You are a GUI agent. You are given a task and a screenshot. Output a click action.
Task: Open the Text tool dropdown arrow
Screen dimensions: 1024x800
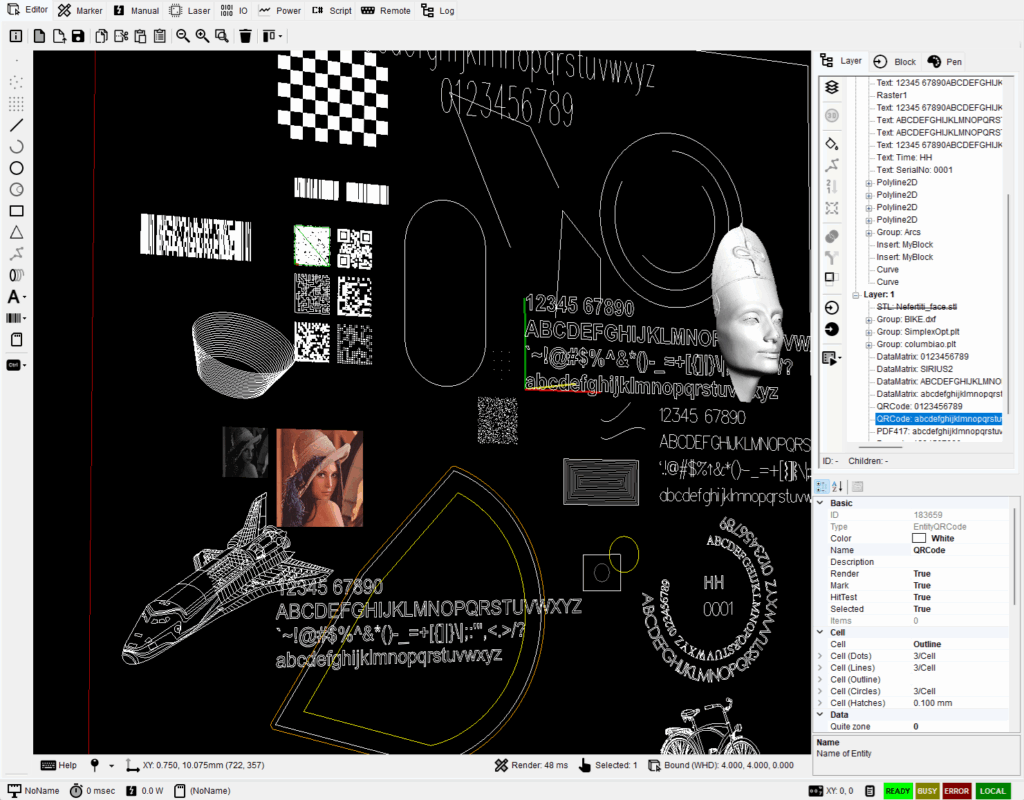point(24,297)
